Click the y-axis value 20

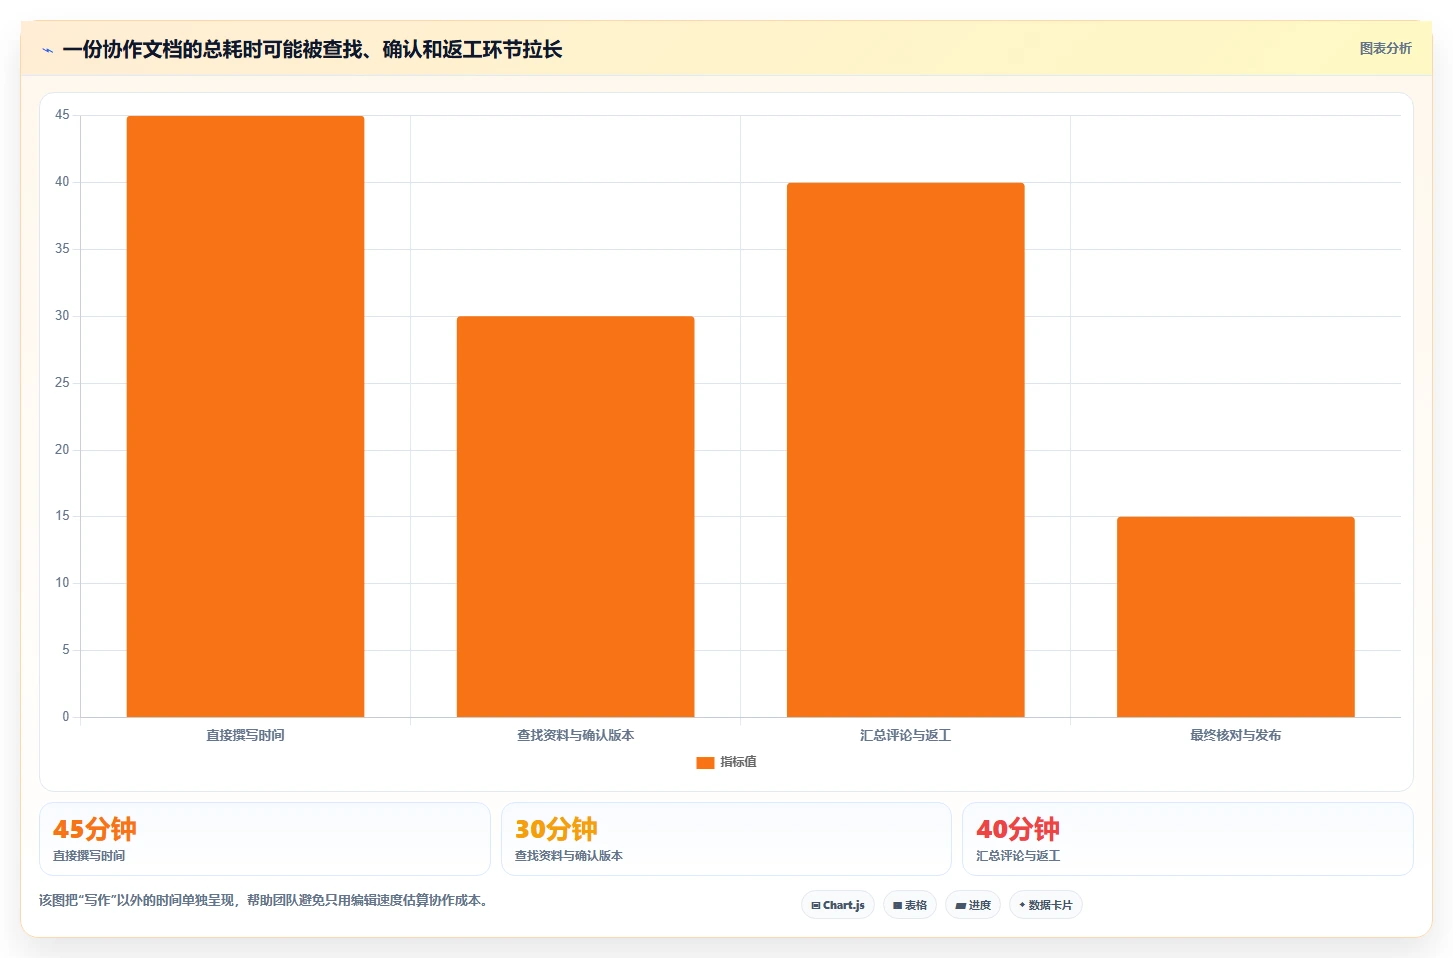62,450
